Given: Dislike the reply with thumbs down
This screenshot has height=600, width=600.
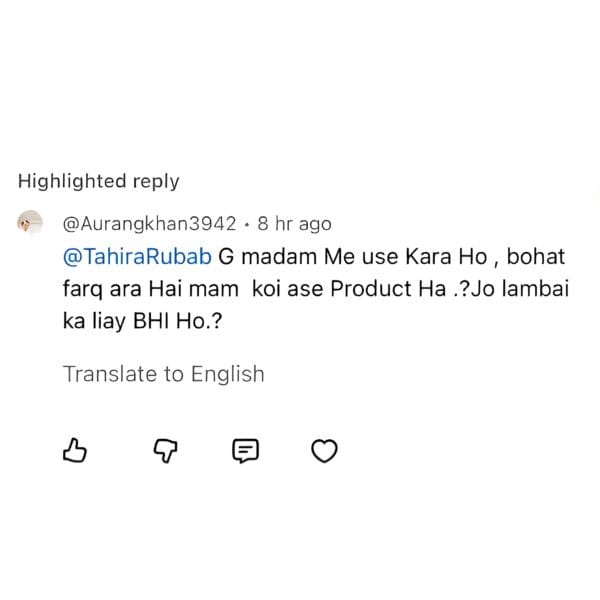Looking at the screenshot, I should pyautogui.click(x=158, y=451).
